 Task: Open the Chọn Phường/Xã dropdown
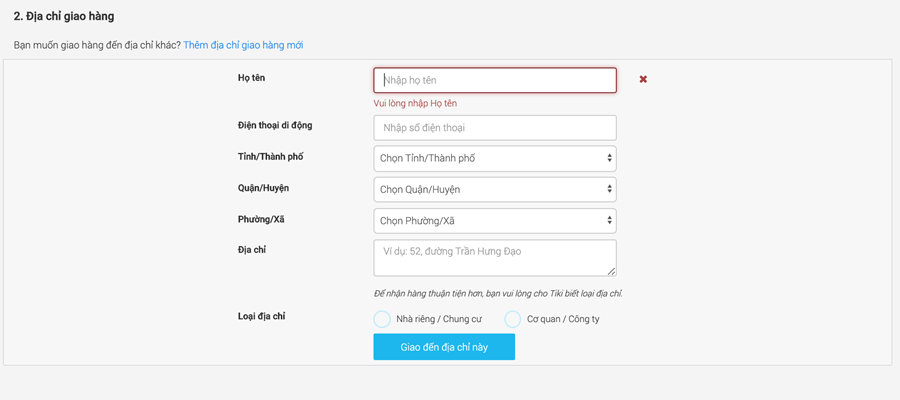pyautogui.click(x=495, y=220)
